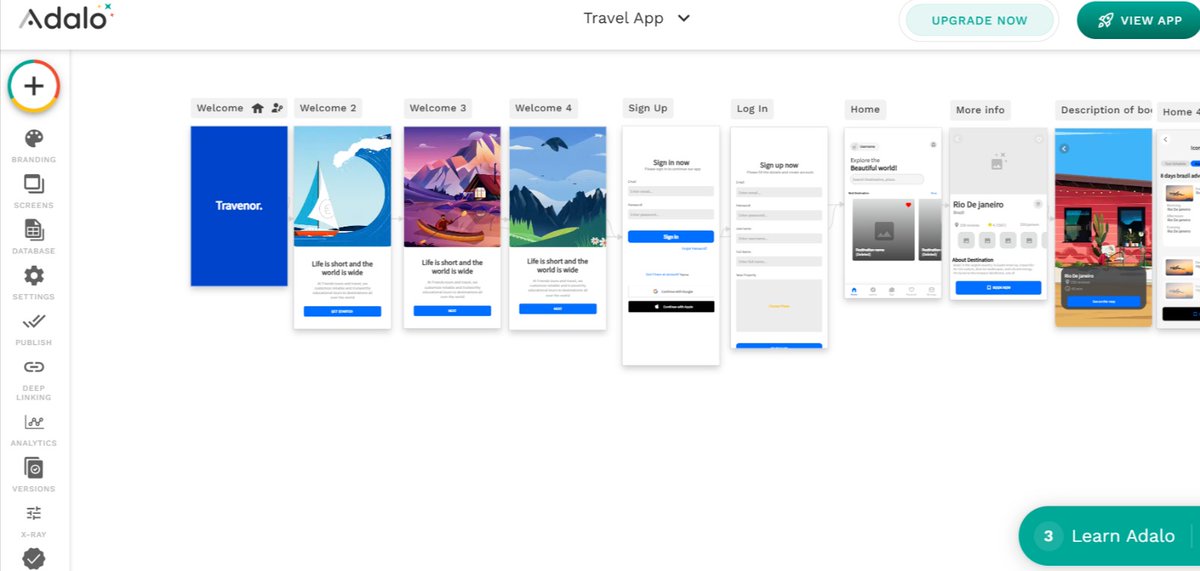Click Continue with Google on Sign Up screen
This screenshot has width=1200, height=571.
(x=671, y=291)
